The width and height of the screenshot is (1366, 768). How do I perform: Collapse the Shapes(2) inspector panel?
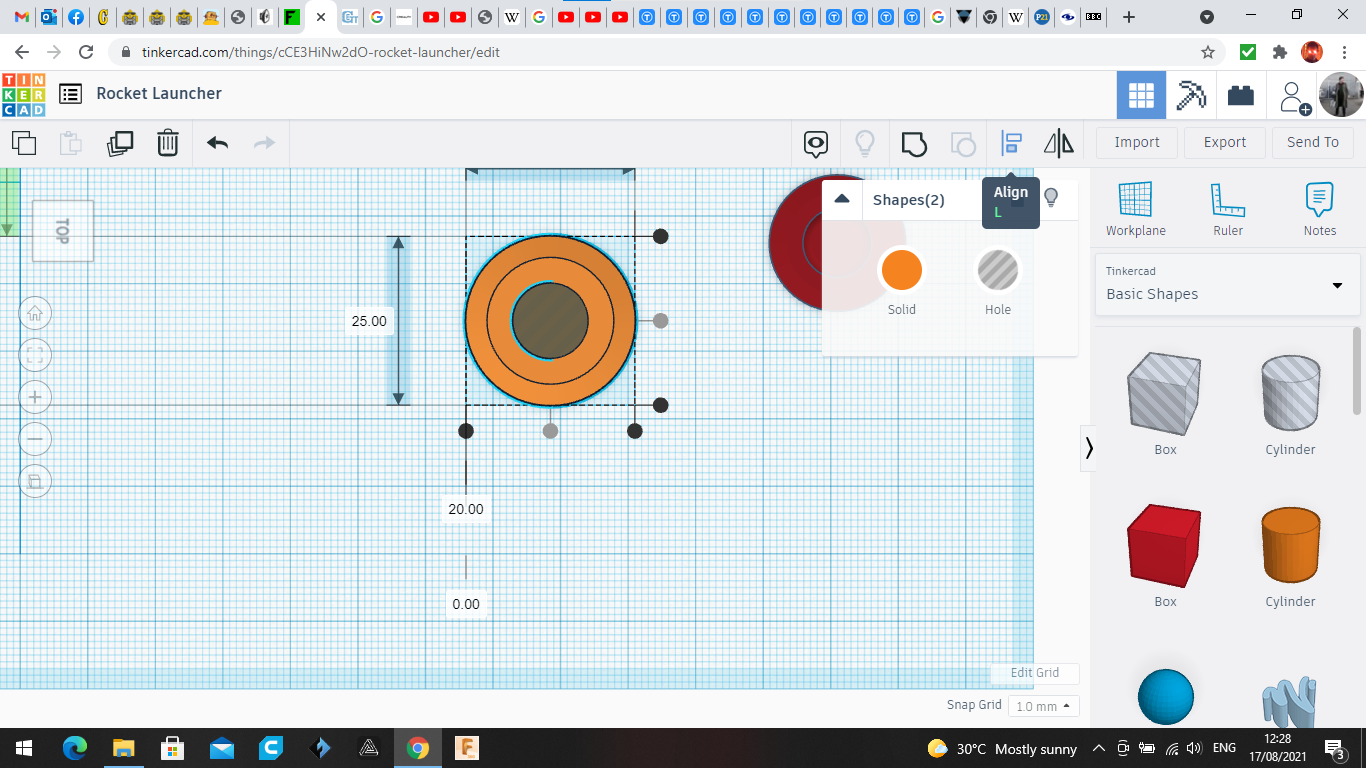point(842,199)
